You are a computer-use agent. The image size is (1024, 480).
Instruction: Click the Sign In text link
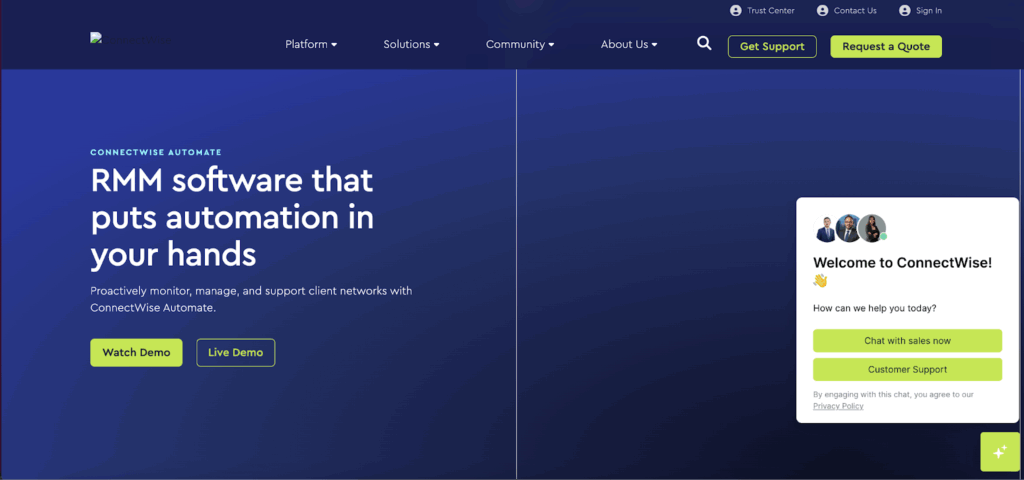tap(928, 11)
